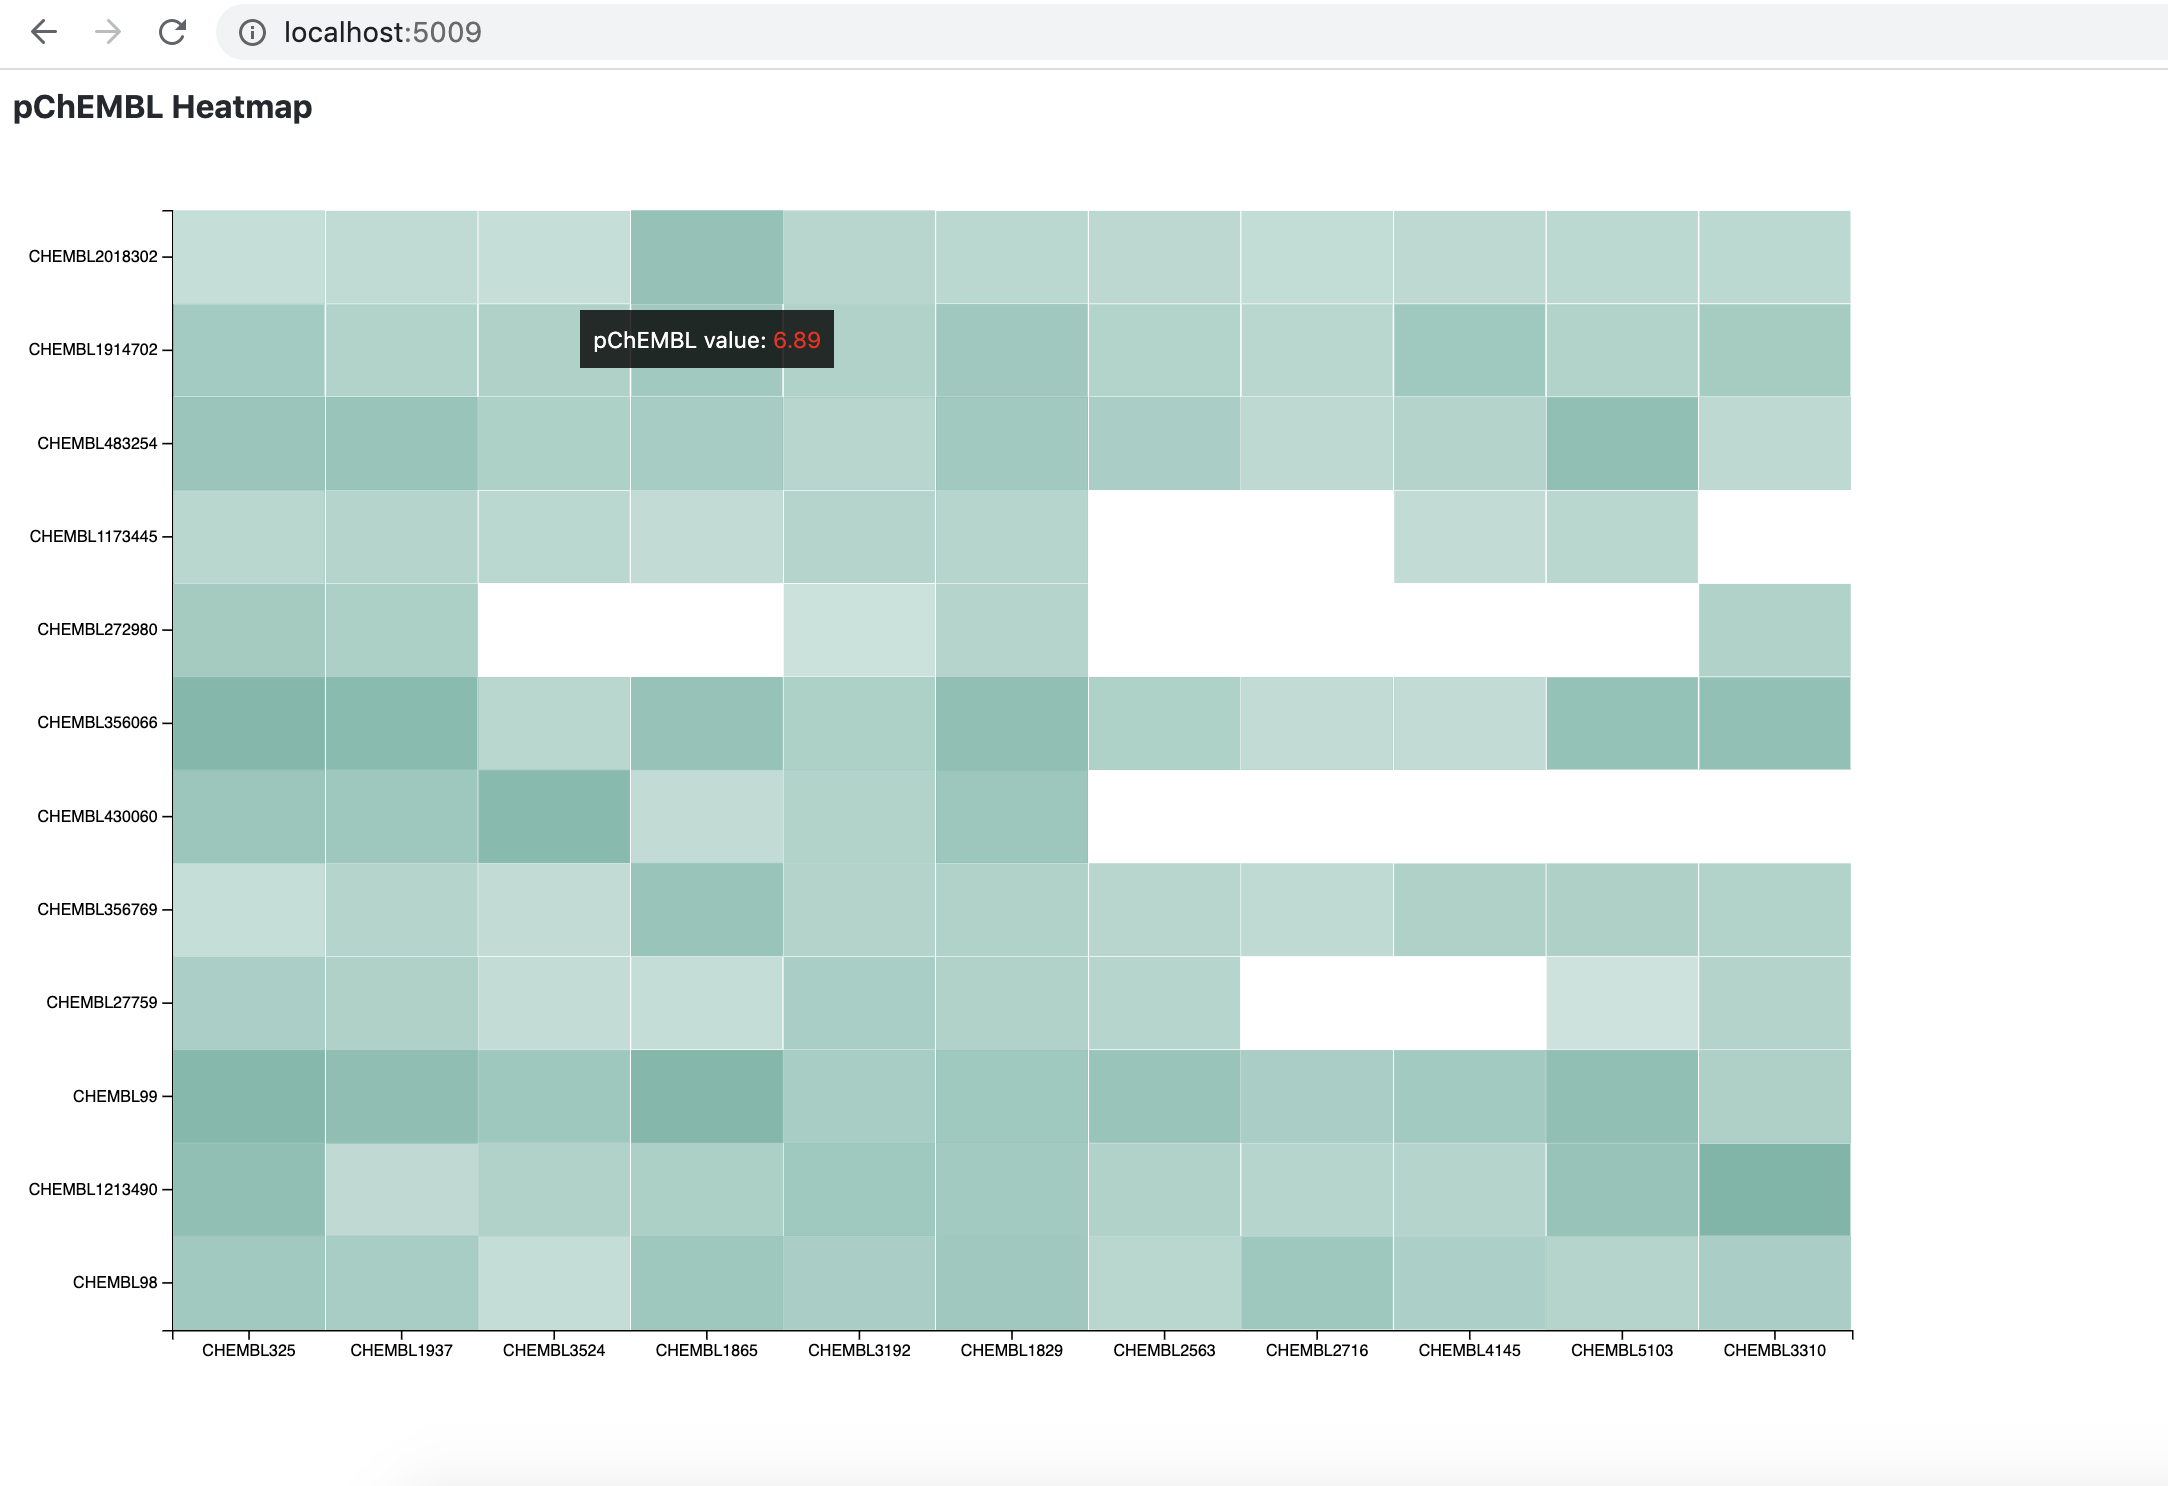
Task: Open site info icon in address bar
Action: point(252,33)
